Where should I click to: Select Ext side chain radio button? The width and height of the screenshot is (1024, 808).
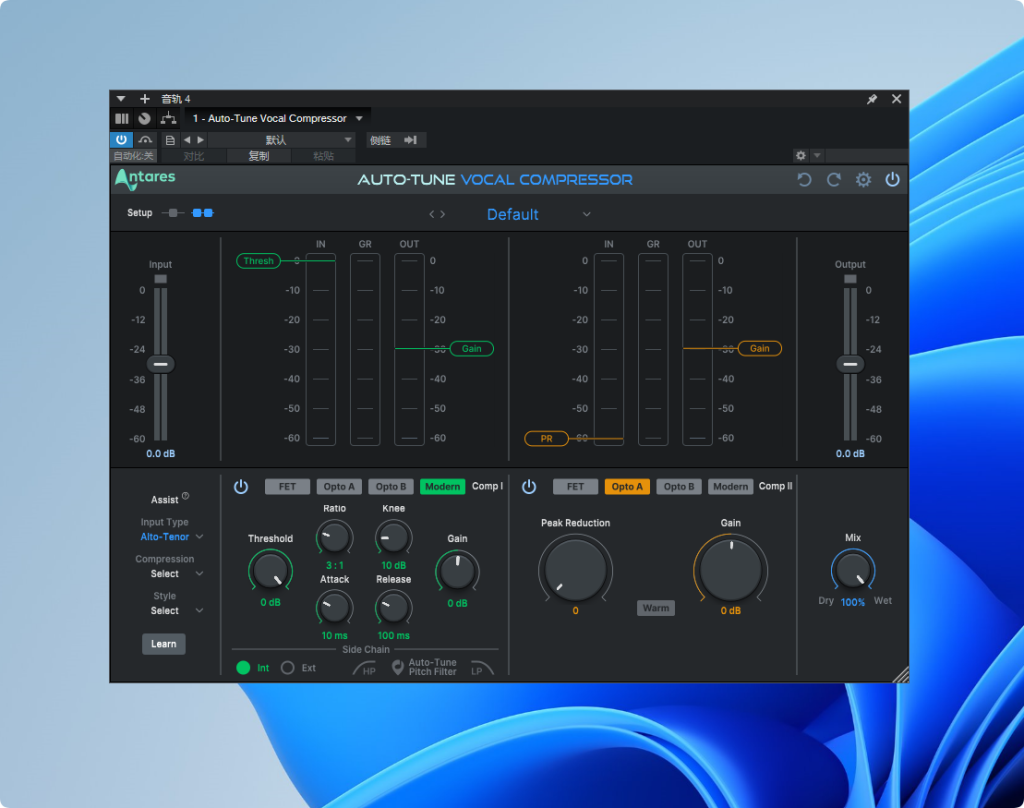(287, 668)
